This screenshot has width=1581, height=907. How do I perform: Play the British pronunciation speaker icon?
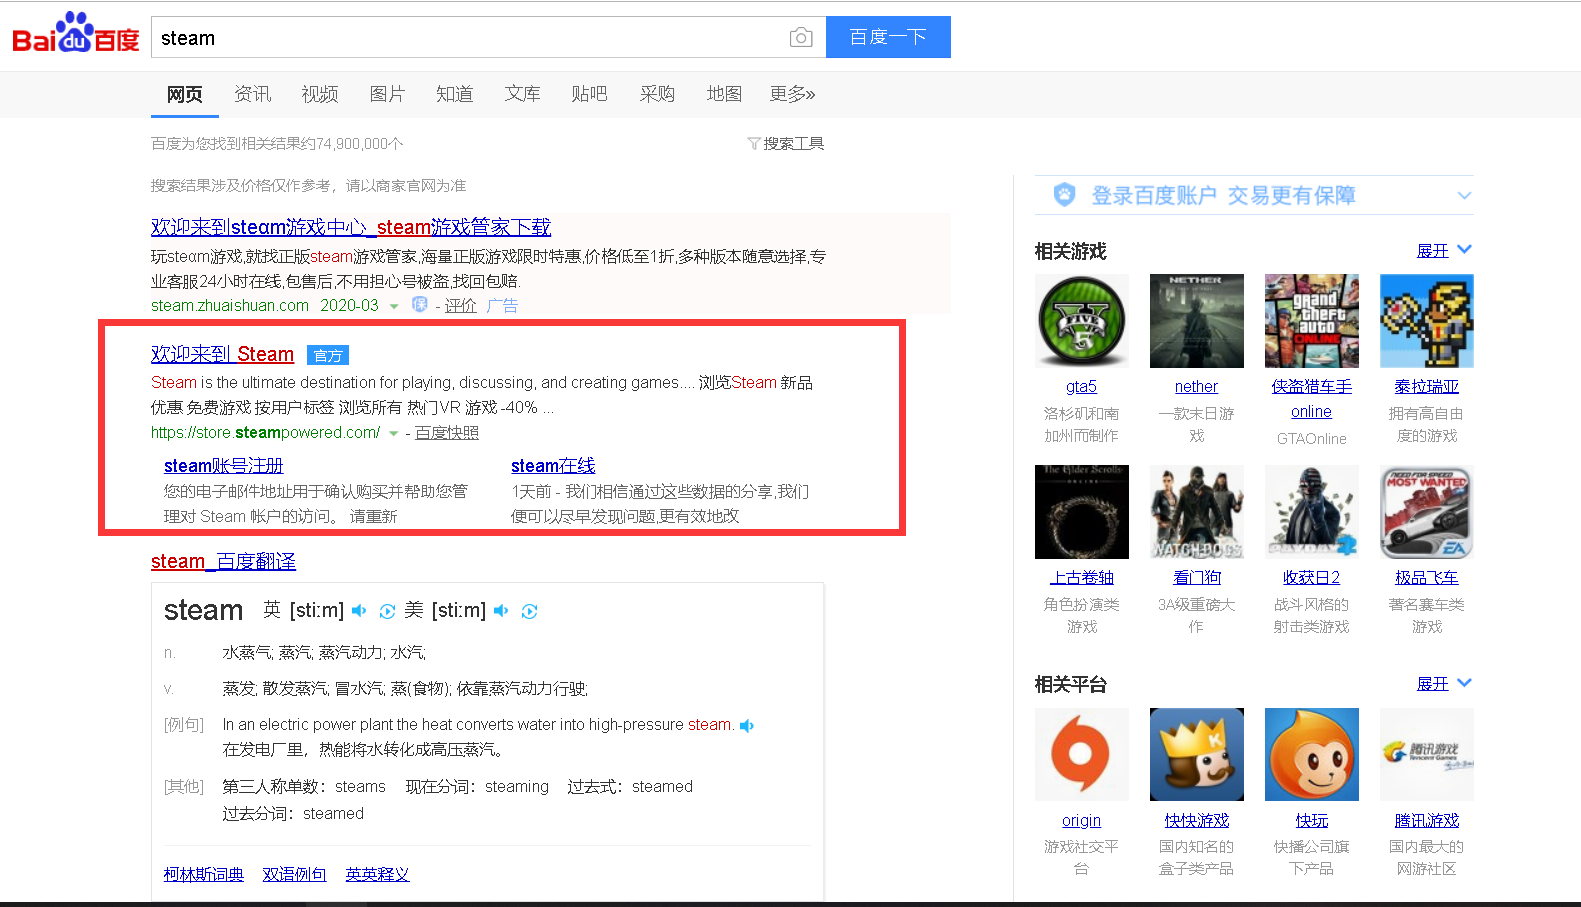(359, 611)
